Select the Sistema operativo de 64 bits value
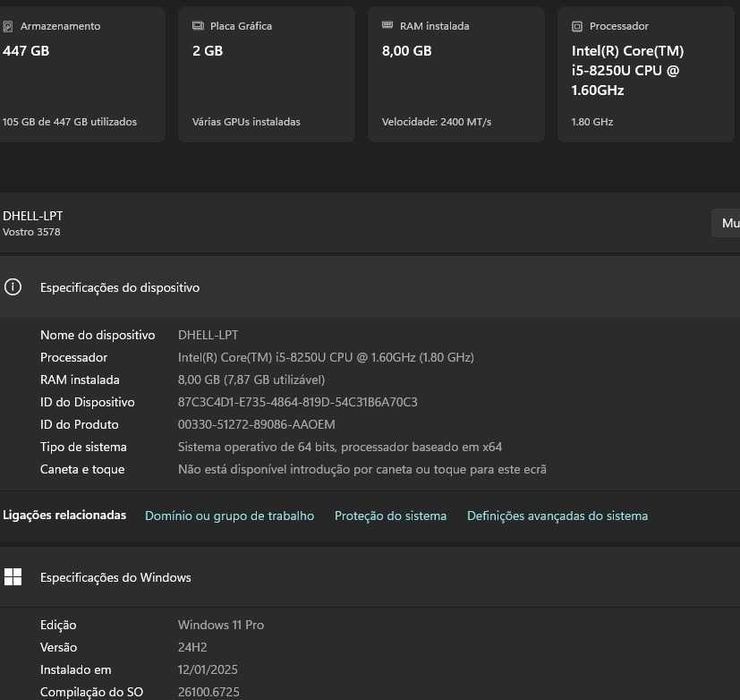The width and height of the screenshot is (740, 700). [x=340, y=447]
